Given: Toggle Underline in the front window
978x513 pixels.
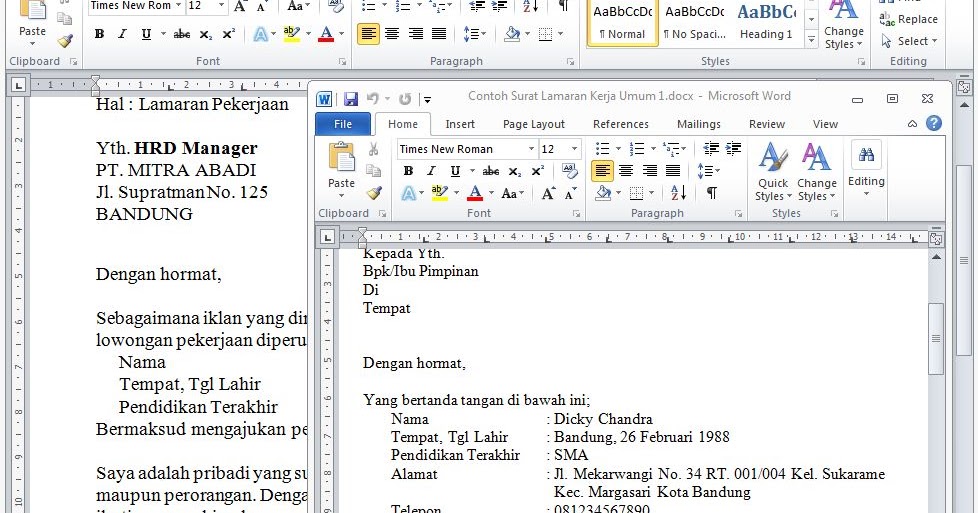Looking at the screenshot, I should (x=455, y=171).
